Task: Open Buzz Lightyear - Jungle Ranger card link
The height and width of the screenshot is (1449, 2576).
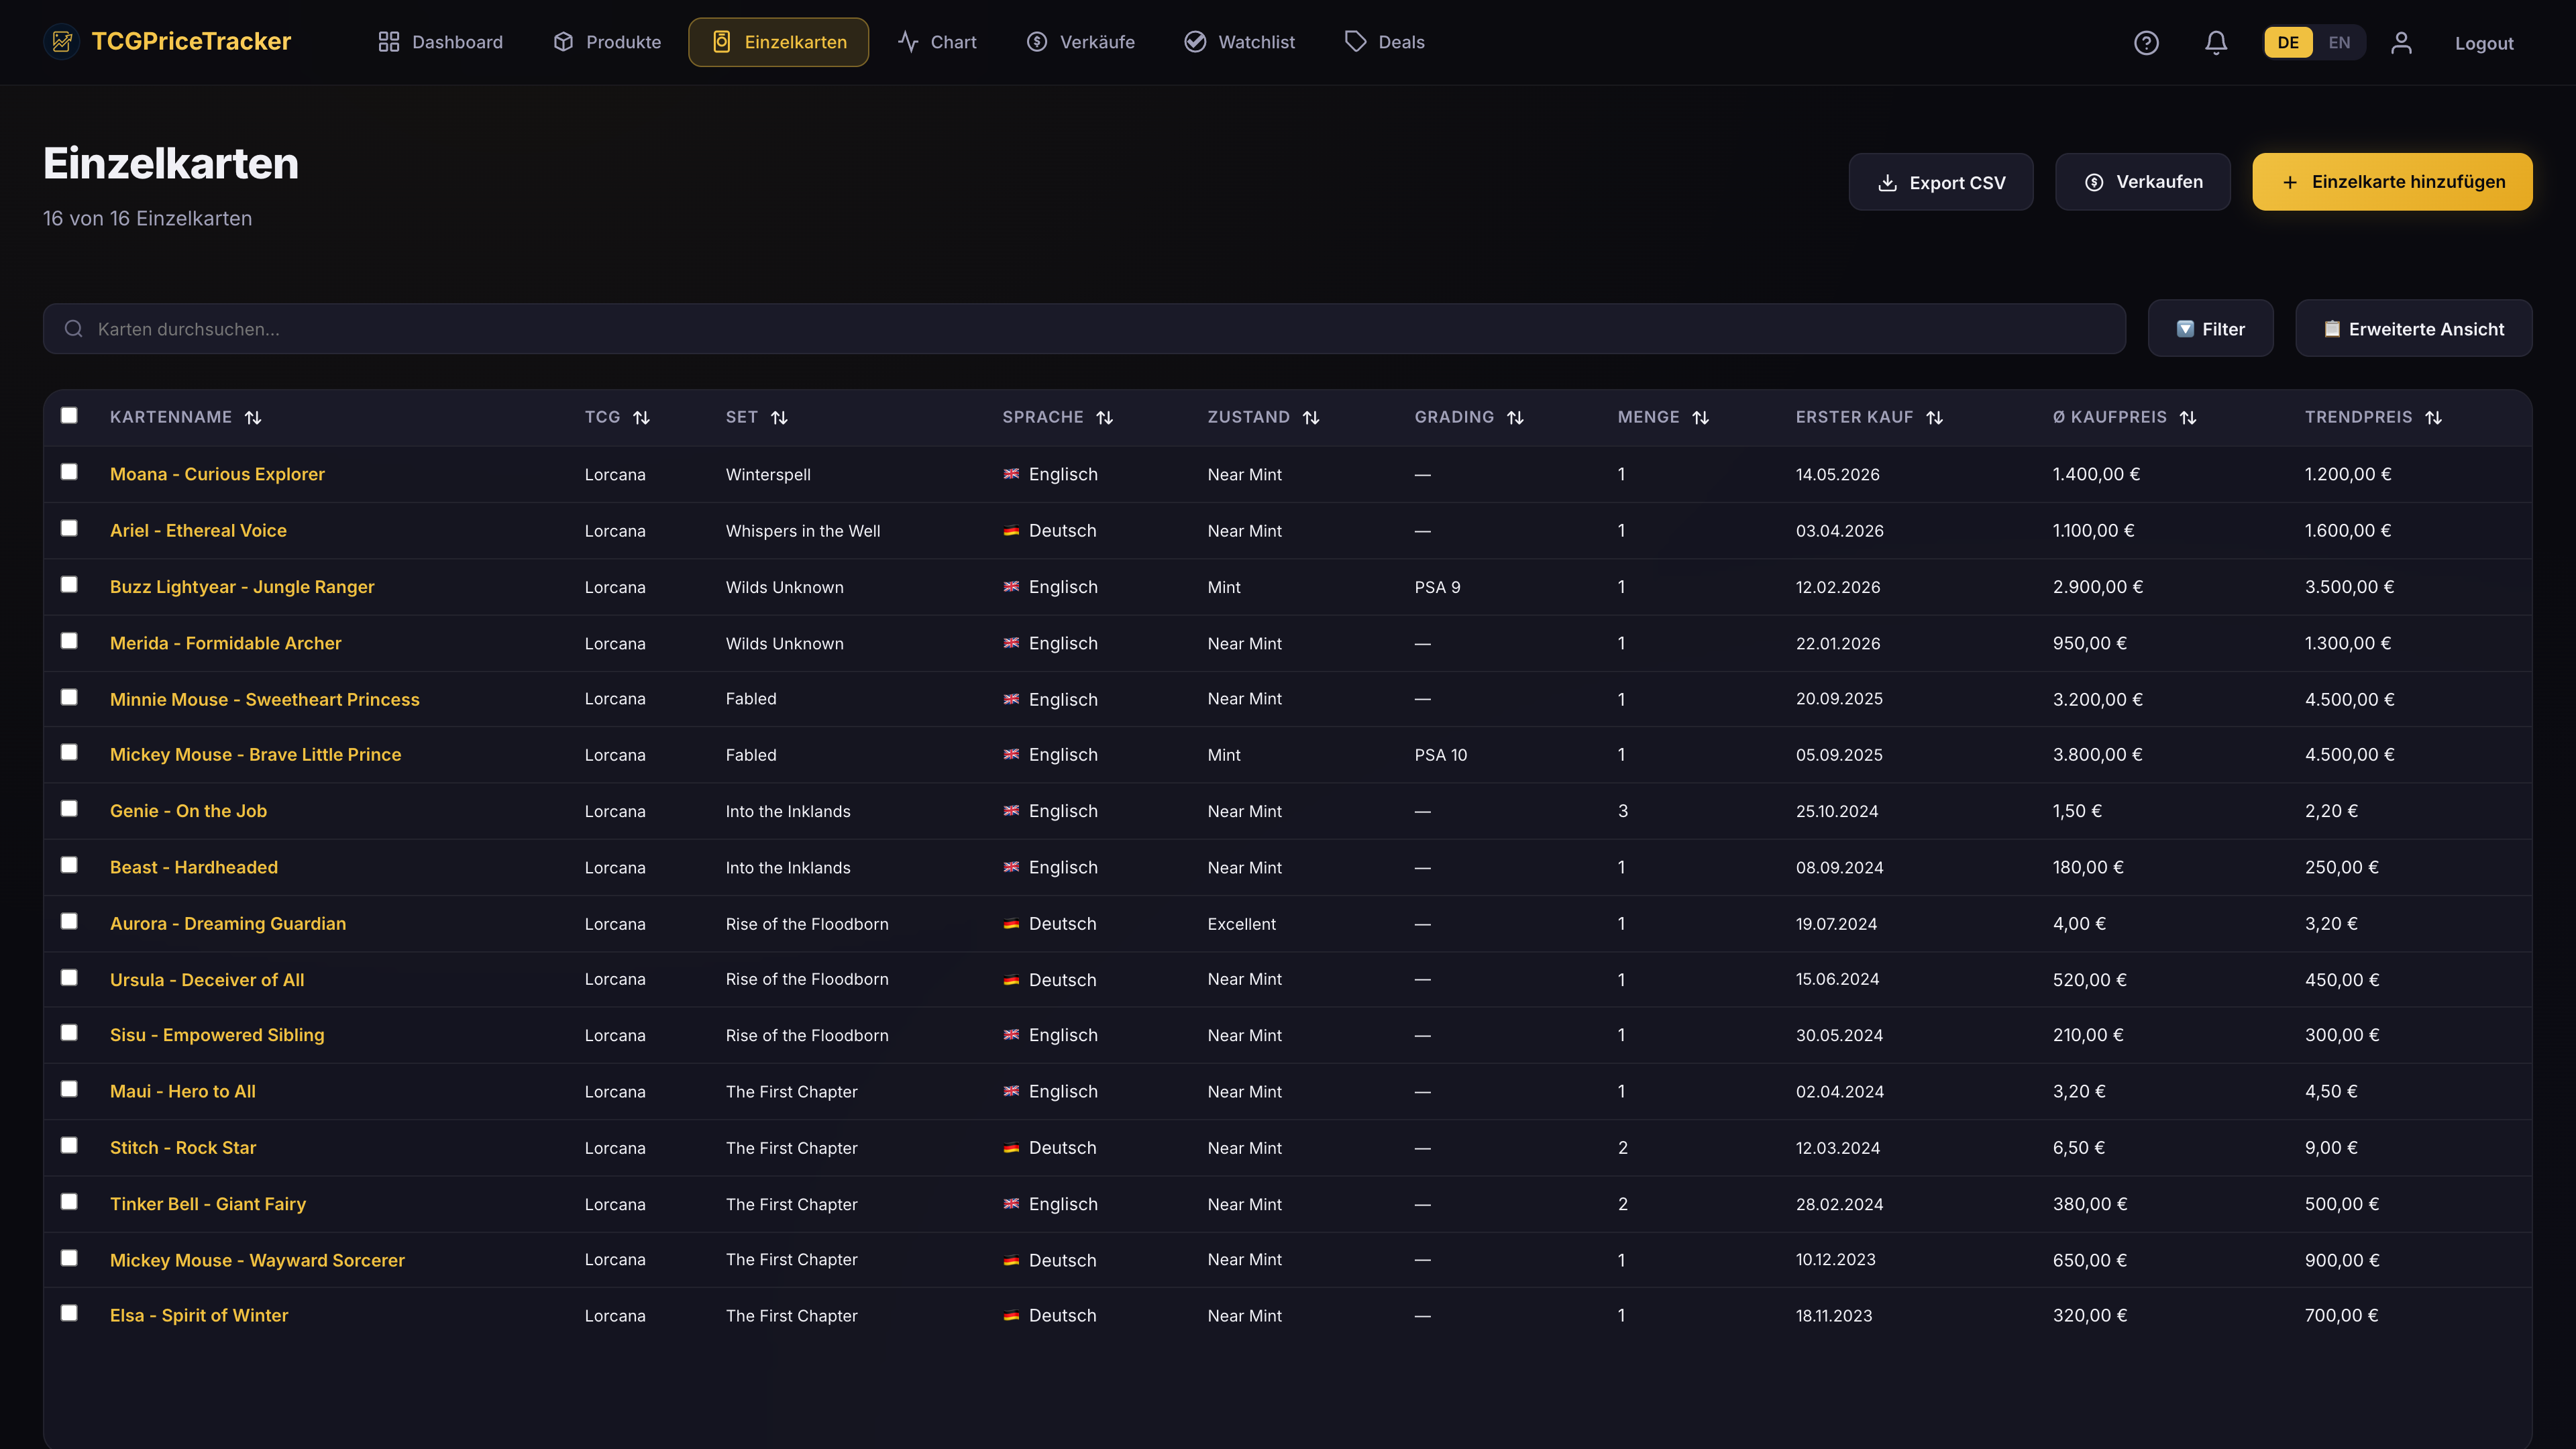Action: [x=242, y=587]
